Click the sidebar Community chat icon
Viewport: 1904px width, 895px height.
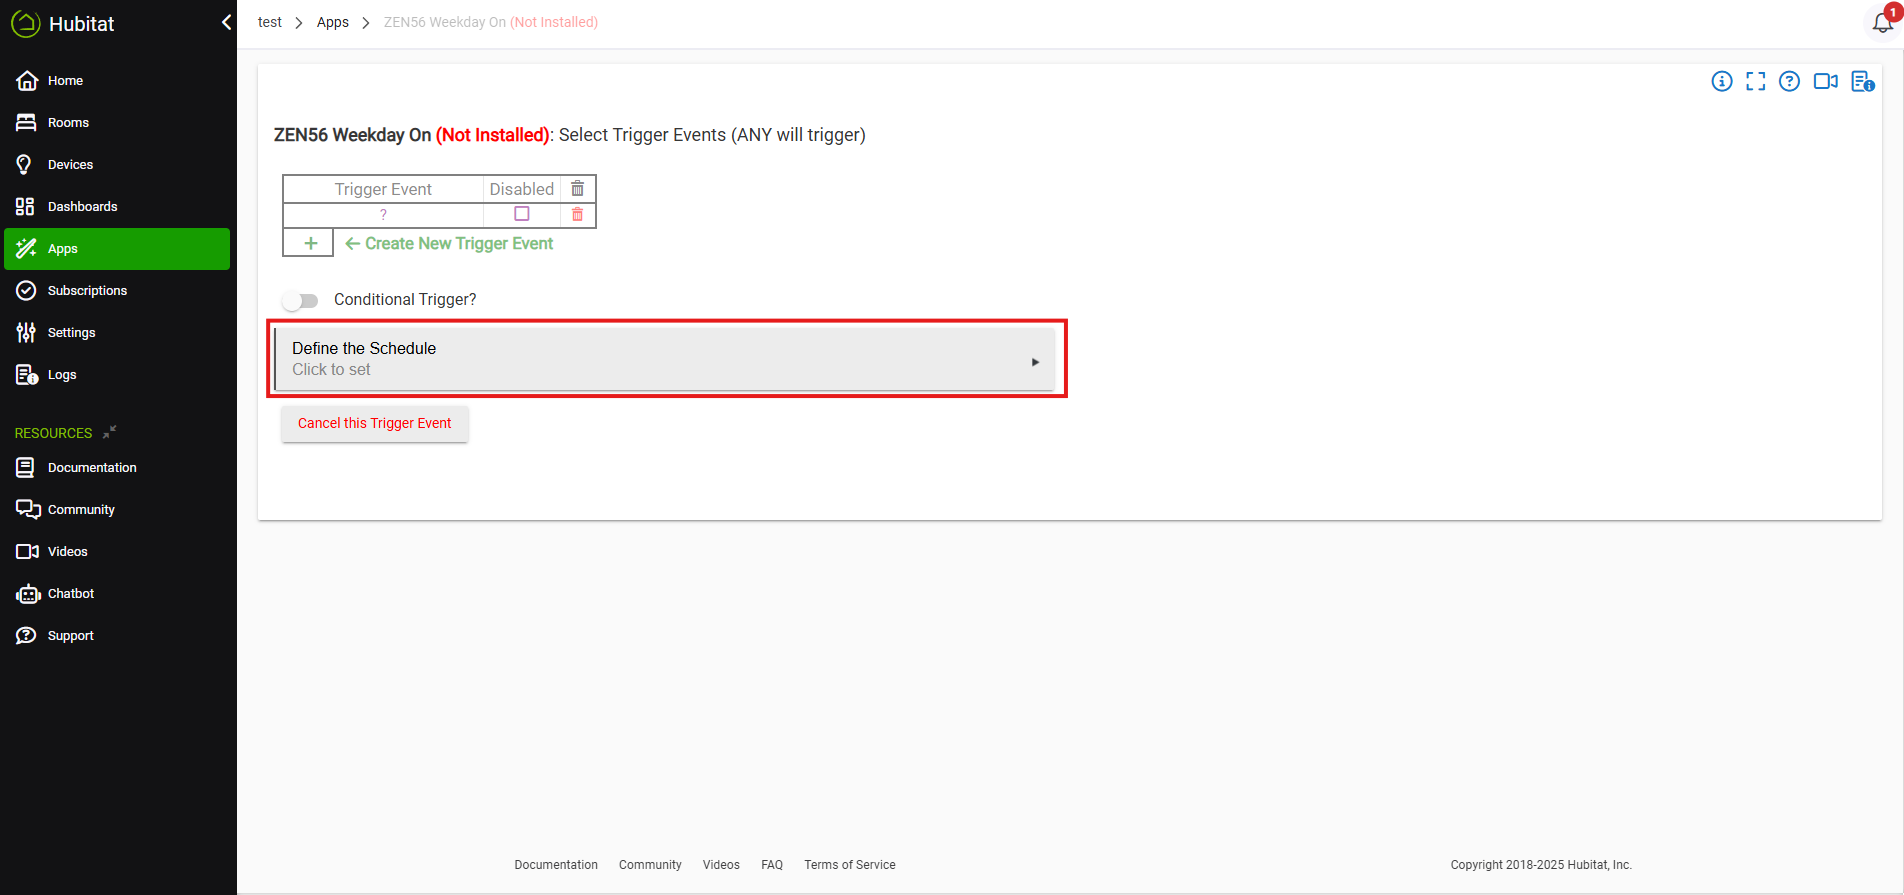pyautogui.click(x=28, y=510)
